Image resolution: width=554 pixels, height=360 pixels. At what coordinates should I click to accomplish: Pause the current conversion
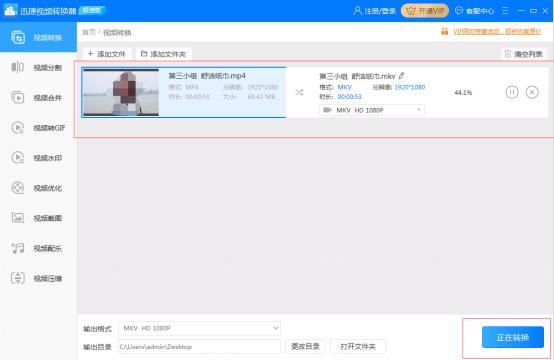click(x=512, y=92)
